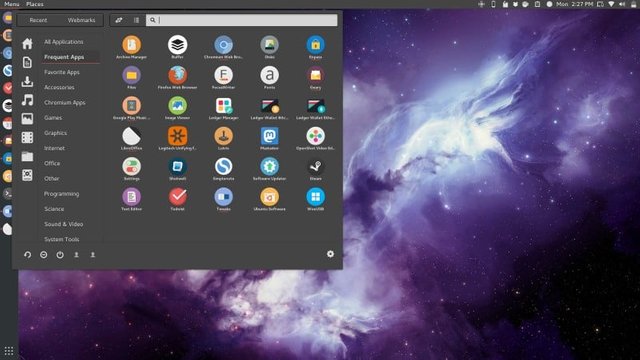The height and width of the screenshot is (360, 640).
Task: Switch app grid to list view
Action: (x=136, y=20)
